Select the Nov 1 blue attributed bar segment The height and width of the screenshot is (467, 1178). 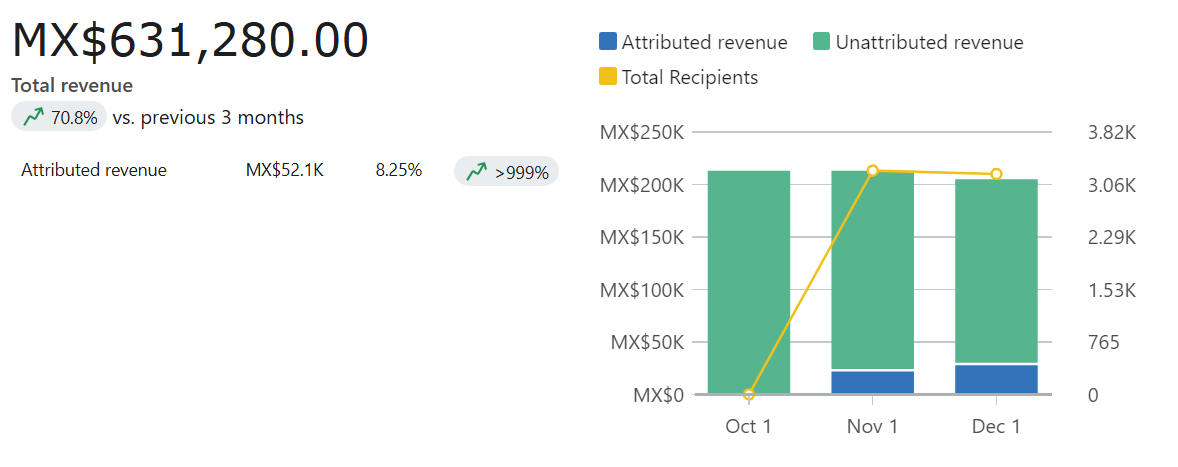pos(873,383)
